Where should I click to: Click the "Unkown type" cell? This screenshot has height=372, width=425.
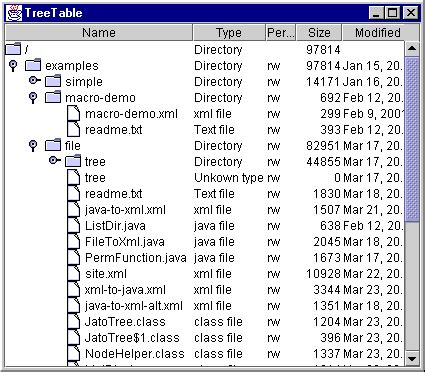[x=229, y=178]
